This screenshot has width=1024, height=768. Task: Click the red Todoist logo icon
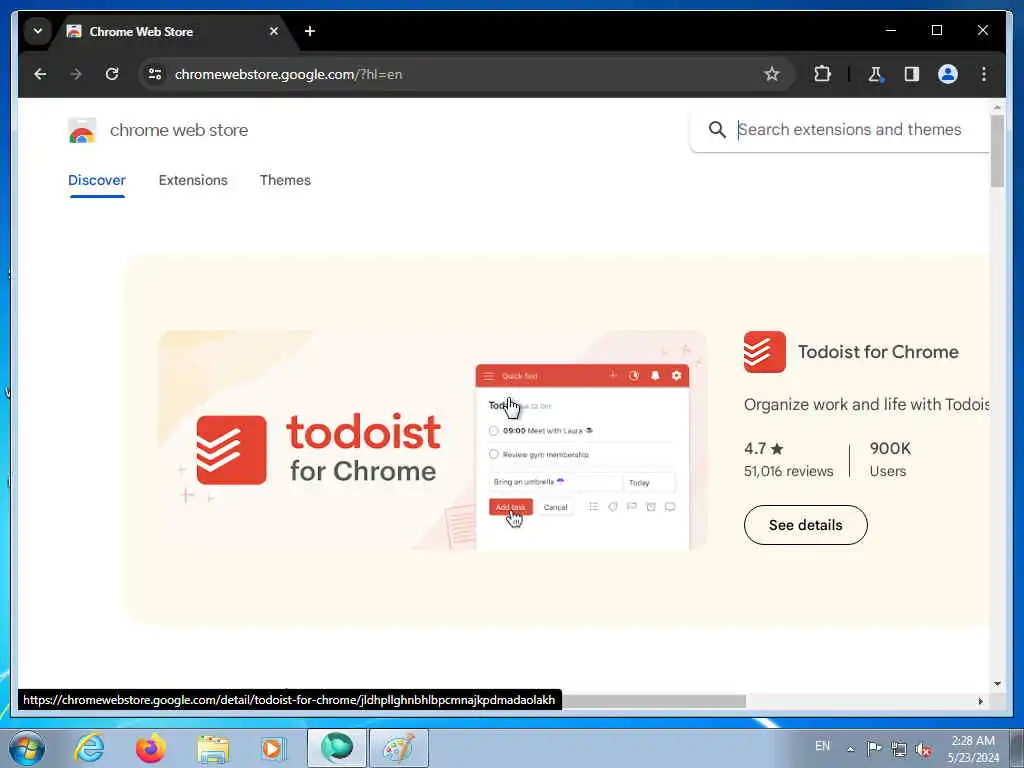(765, 352)
